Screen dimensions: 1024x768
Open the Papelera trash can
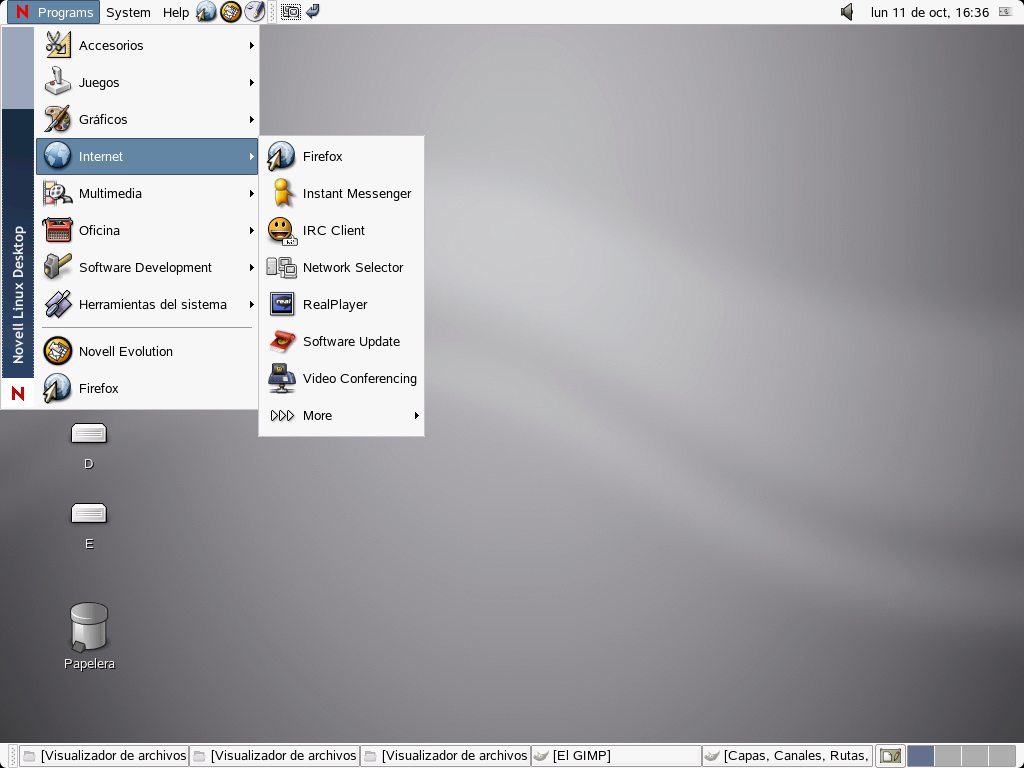click(x=89, y=625)
